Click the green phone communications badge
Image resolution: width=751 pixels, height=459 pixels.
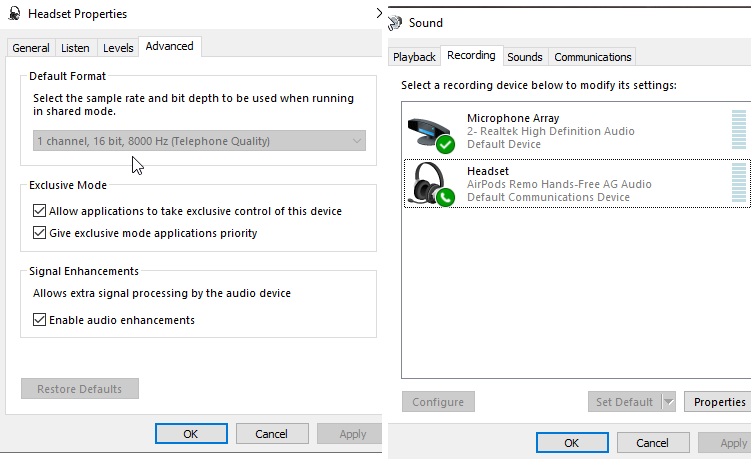[x=445, y=197]
